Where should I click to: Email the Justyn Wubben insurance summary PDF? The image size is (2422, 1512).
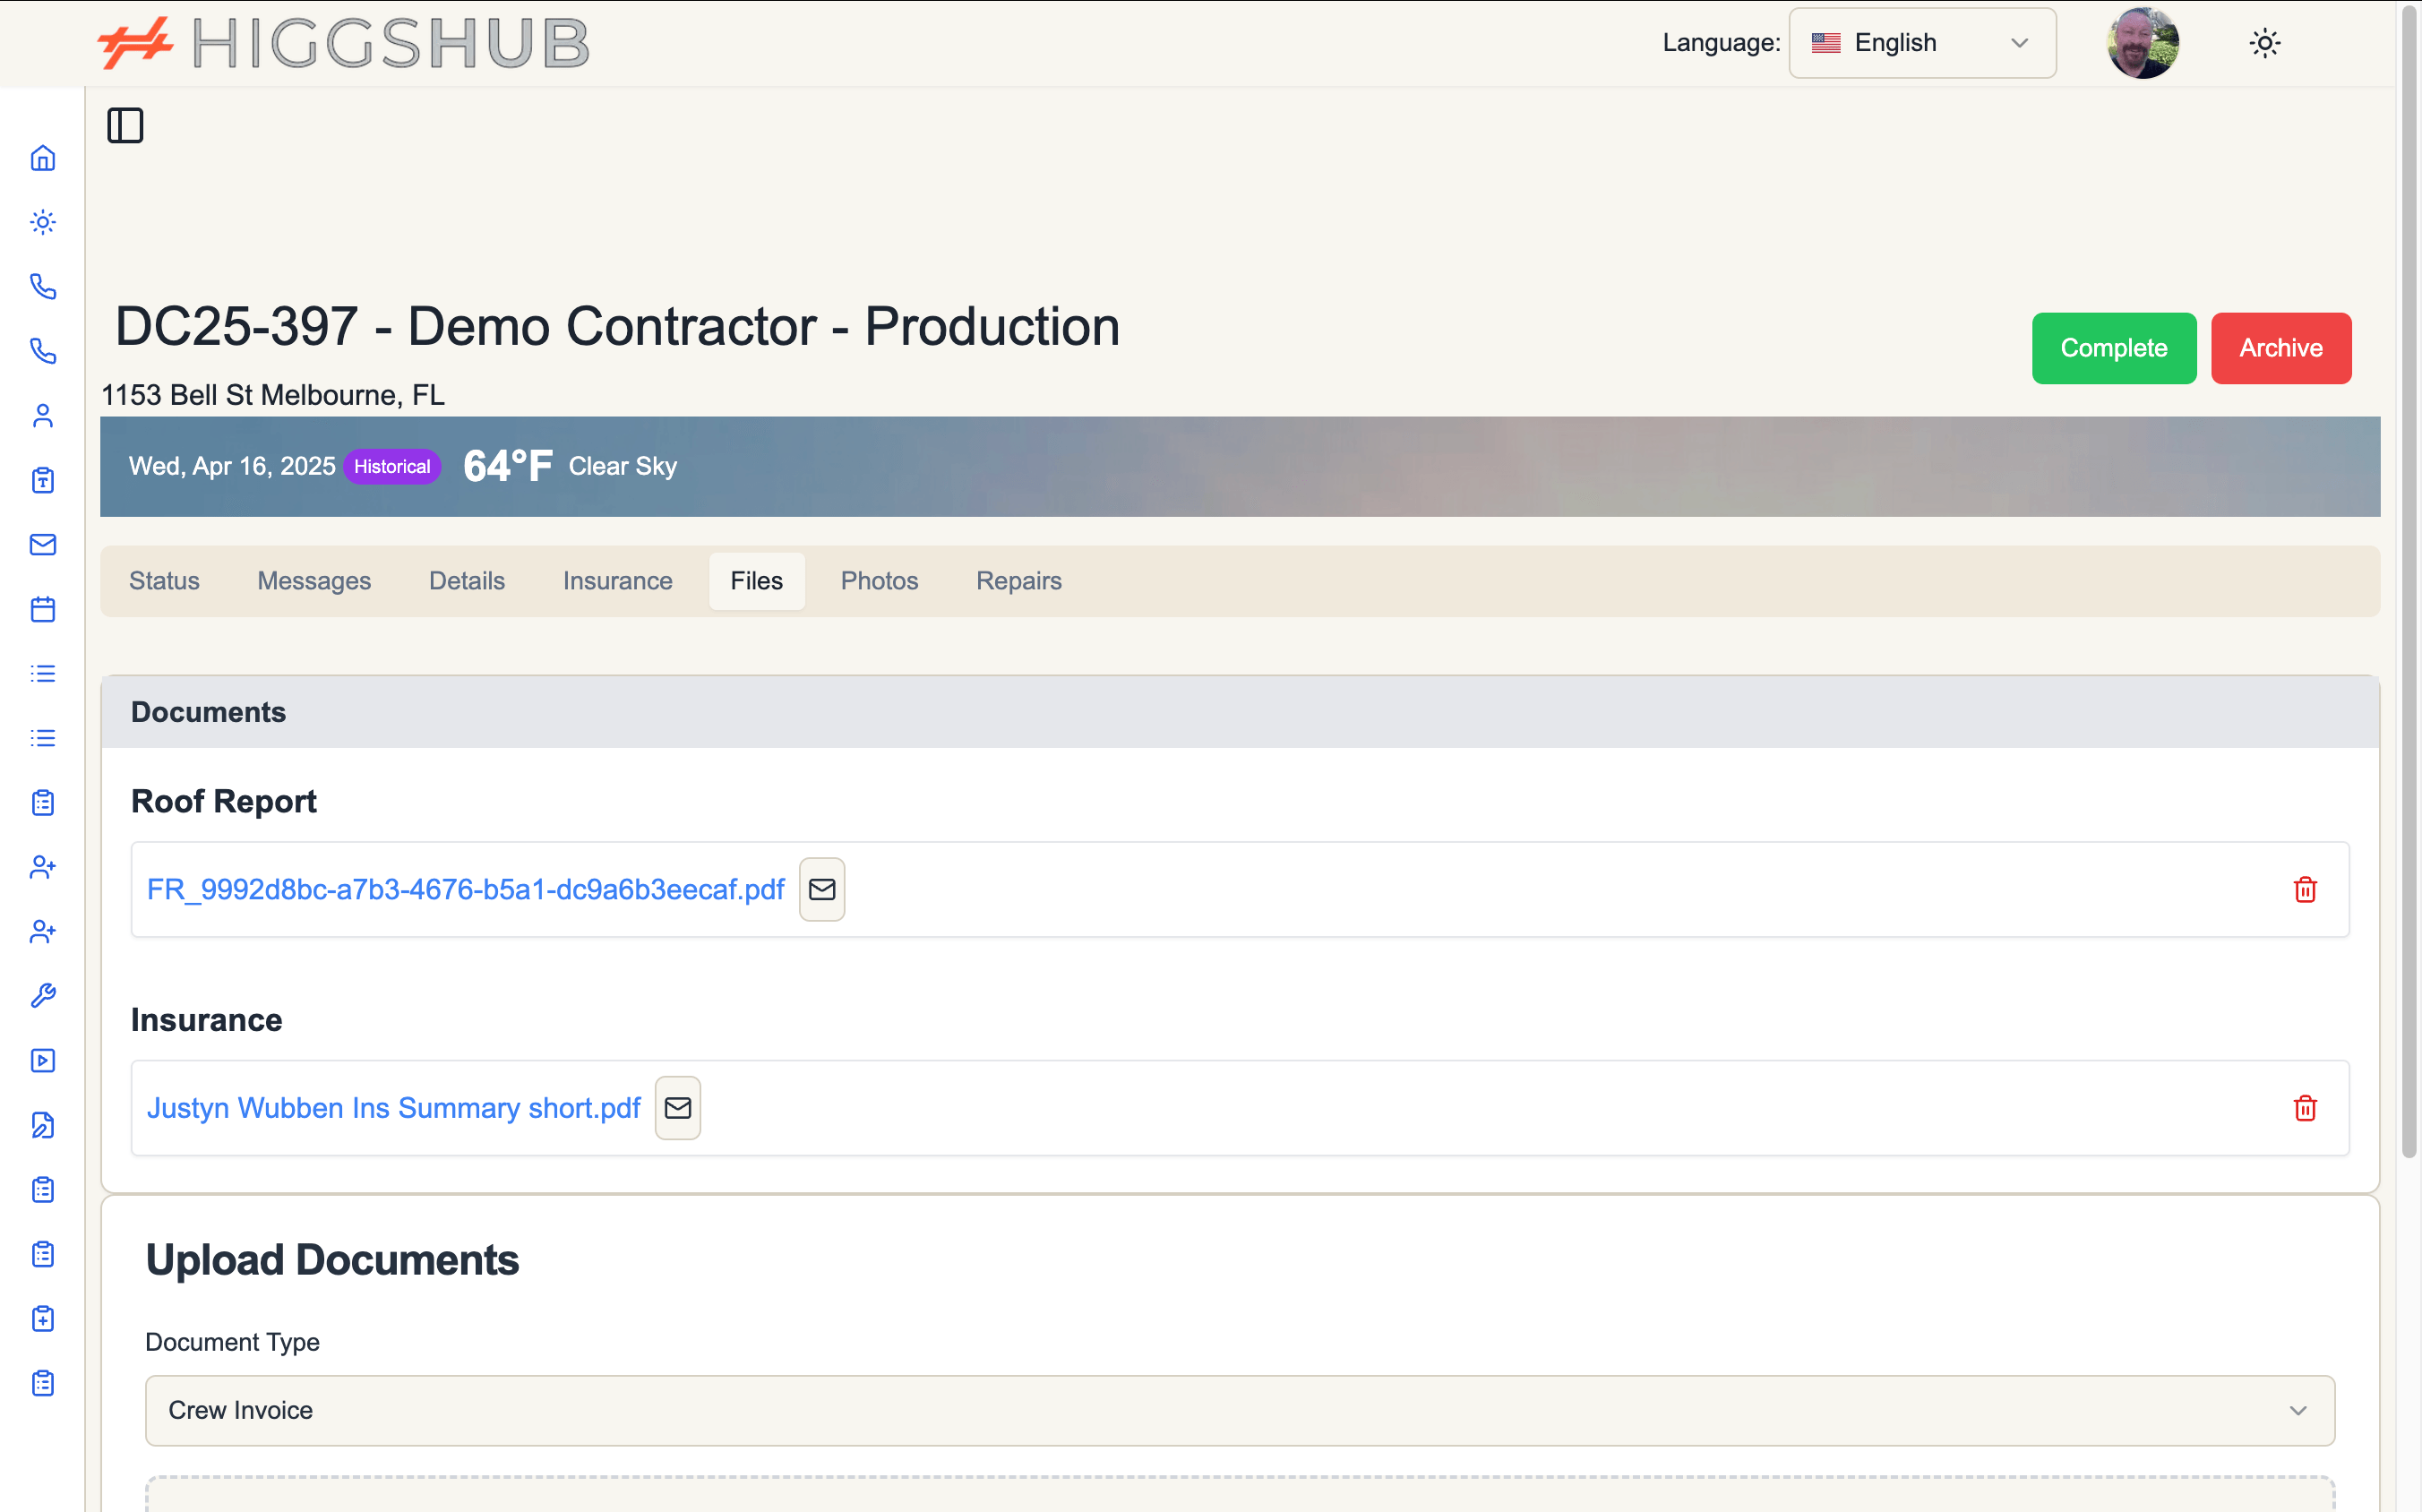click(677, 1107)
